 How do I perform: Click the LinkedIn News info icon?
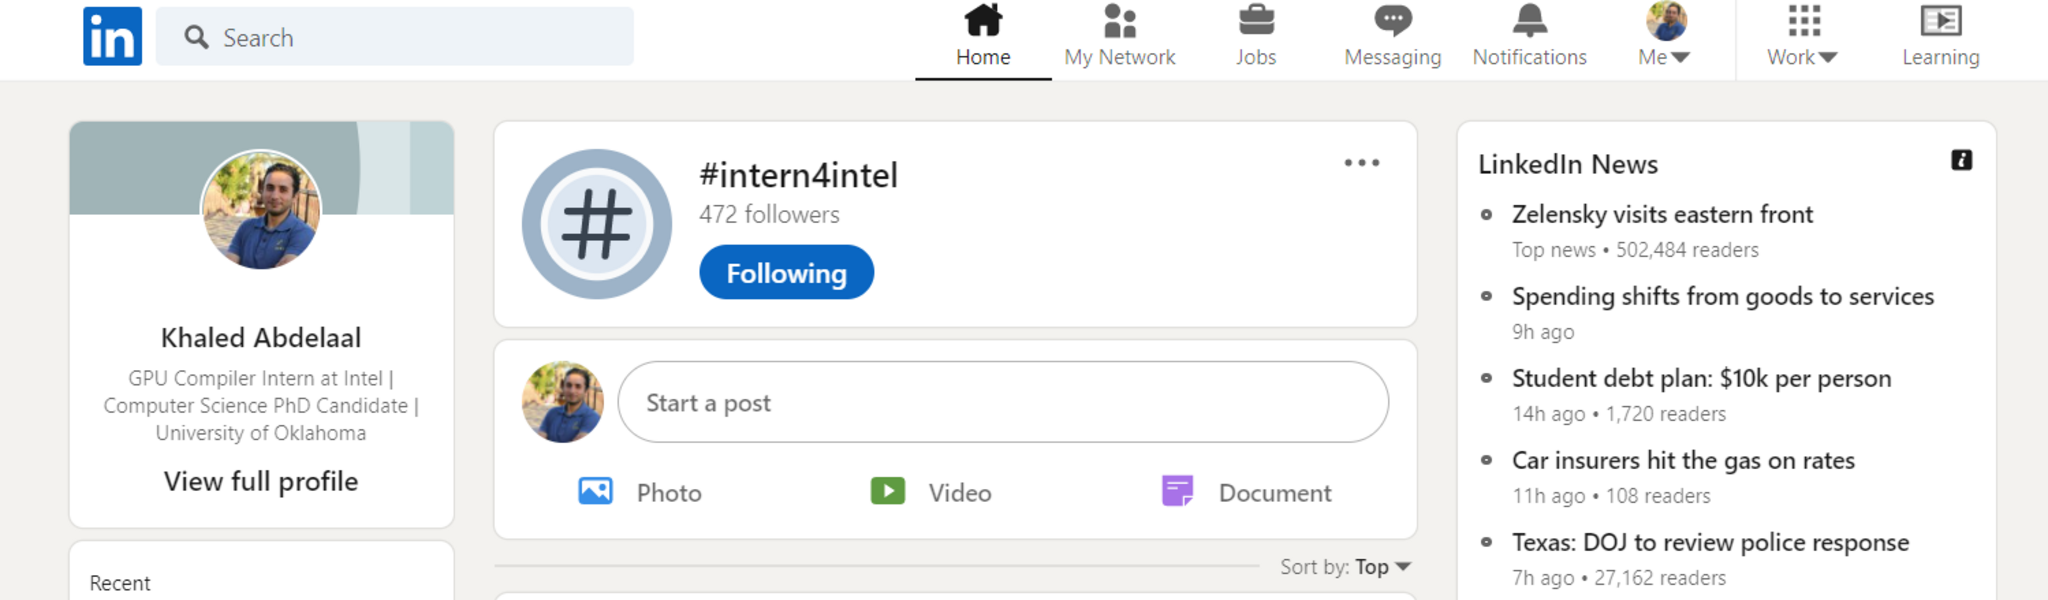[x=1961, y=161]
